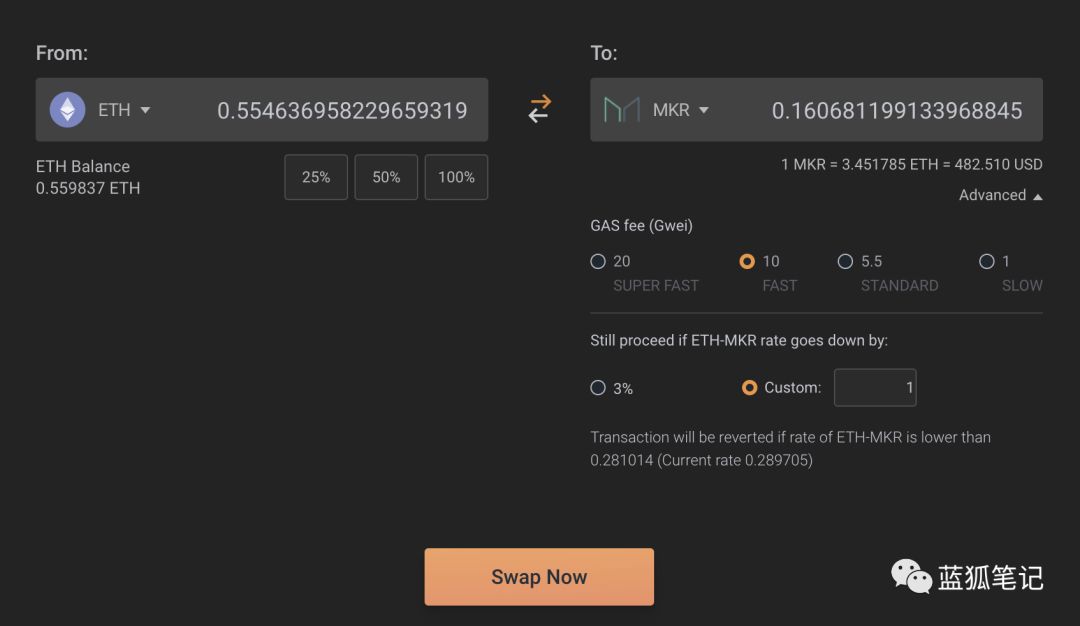Viewport: 1080px width, 626px height.
Task: Select the 3% rate tolerance option
Action: 598,388
